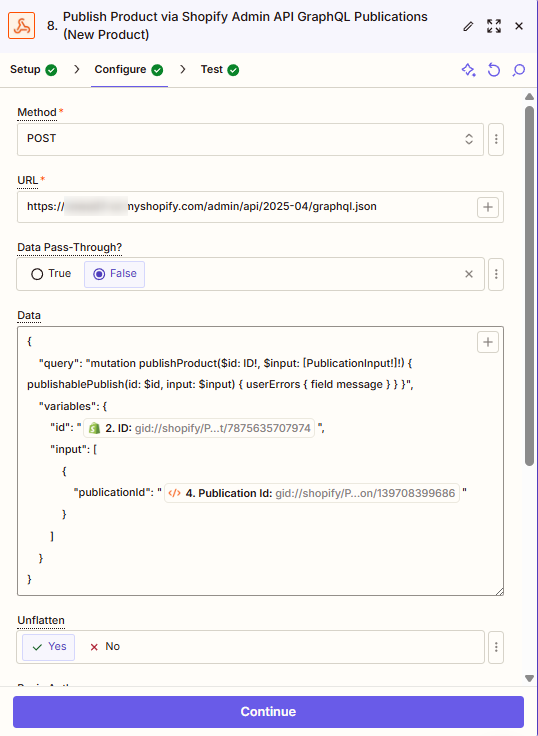Click the URL field label
538x736 pixels.
pos(28,180)
